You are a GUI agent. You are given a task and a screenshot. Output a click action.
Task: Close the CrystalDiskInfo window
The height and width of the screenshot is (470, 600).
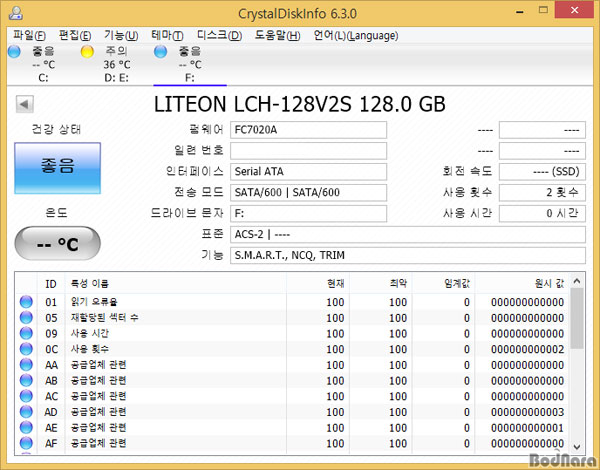(574, 10)
